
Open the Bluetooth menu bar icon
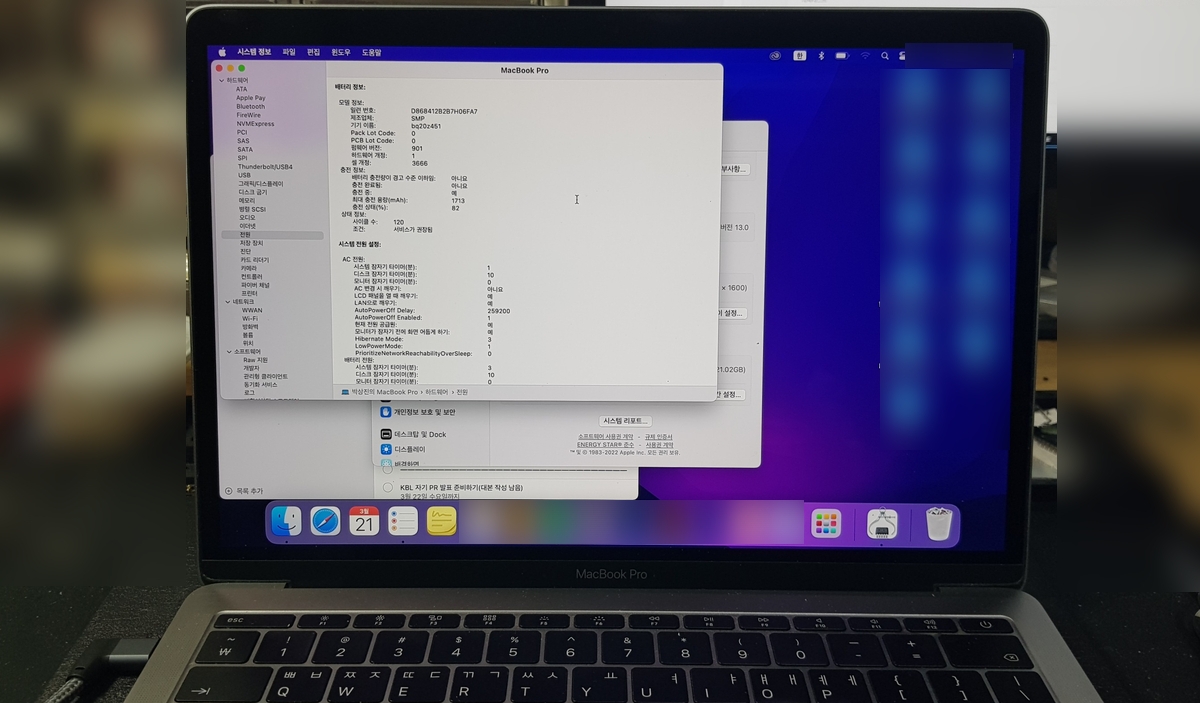click(x=821, y=55)
